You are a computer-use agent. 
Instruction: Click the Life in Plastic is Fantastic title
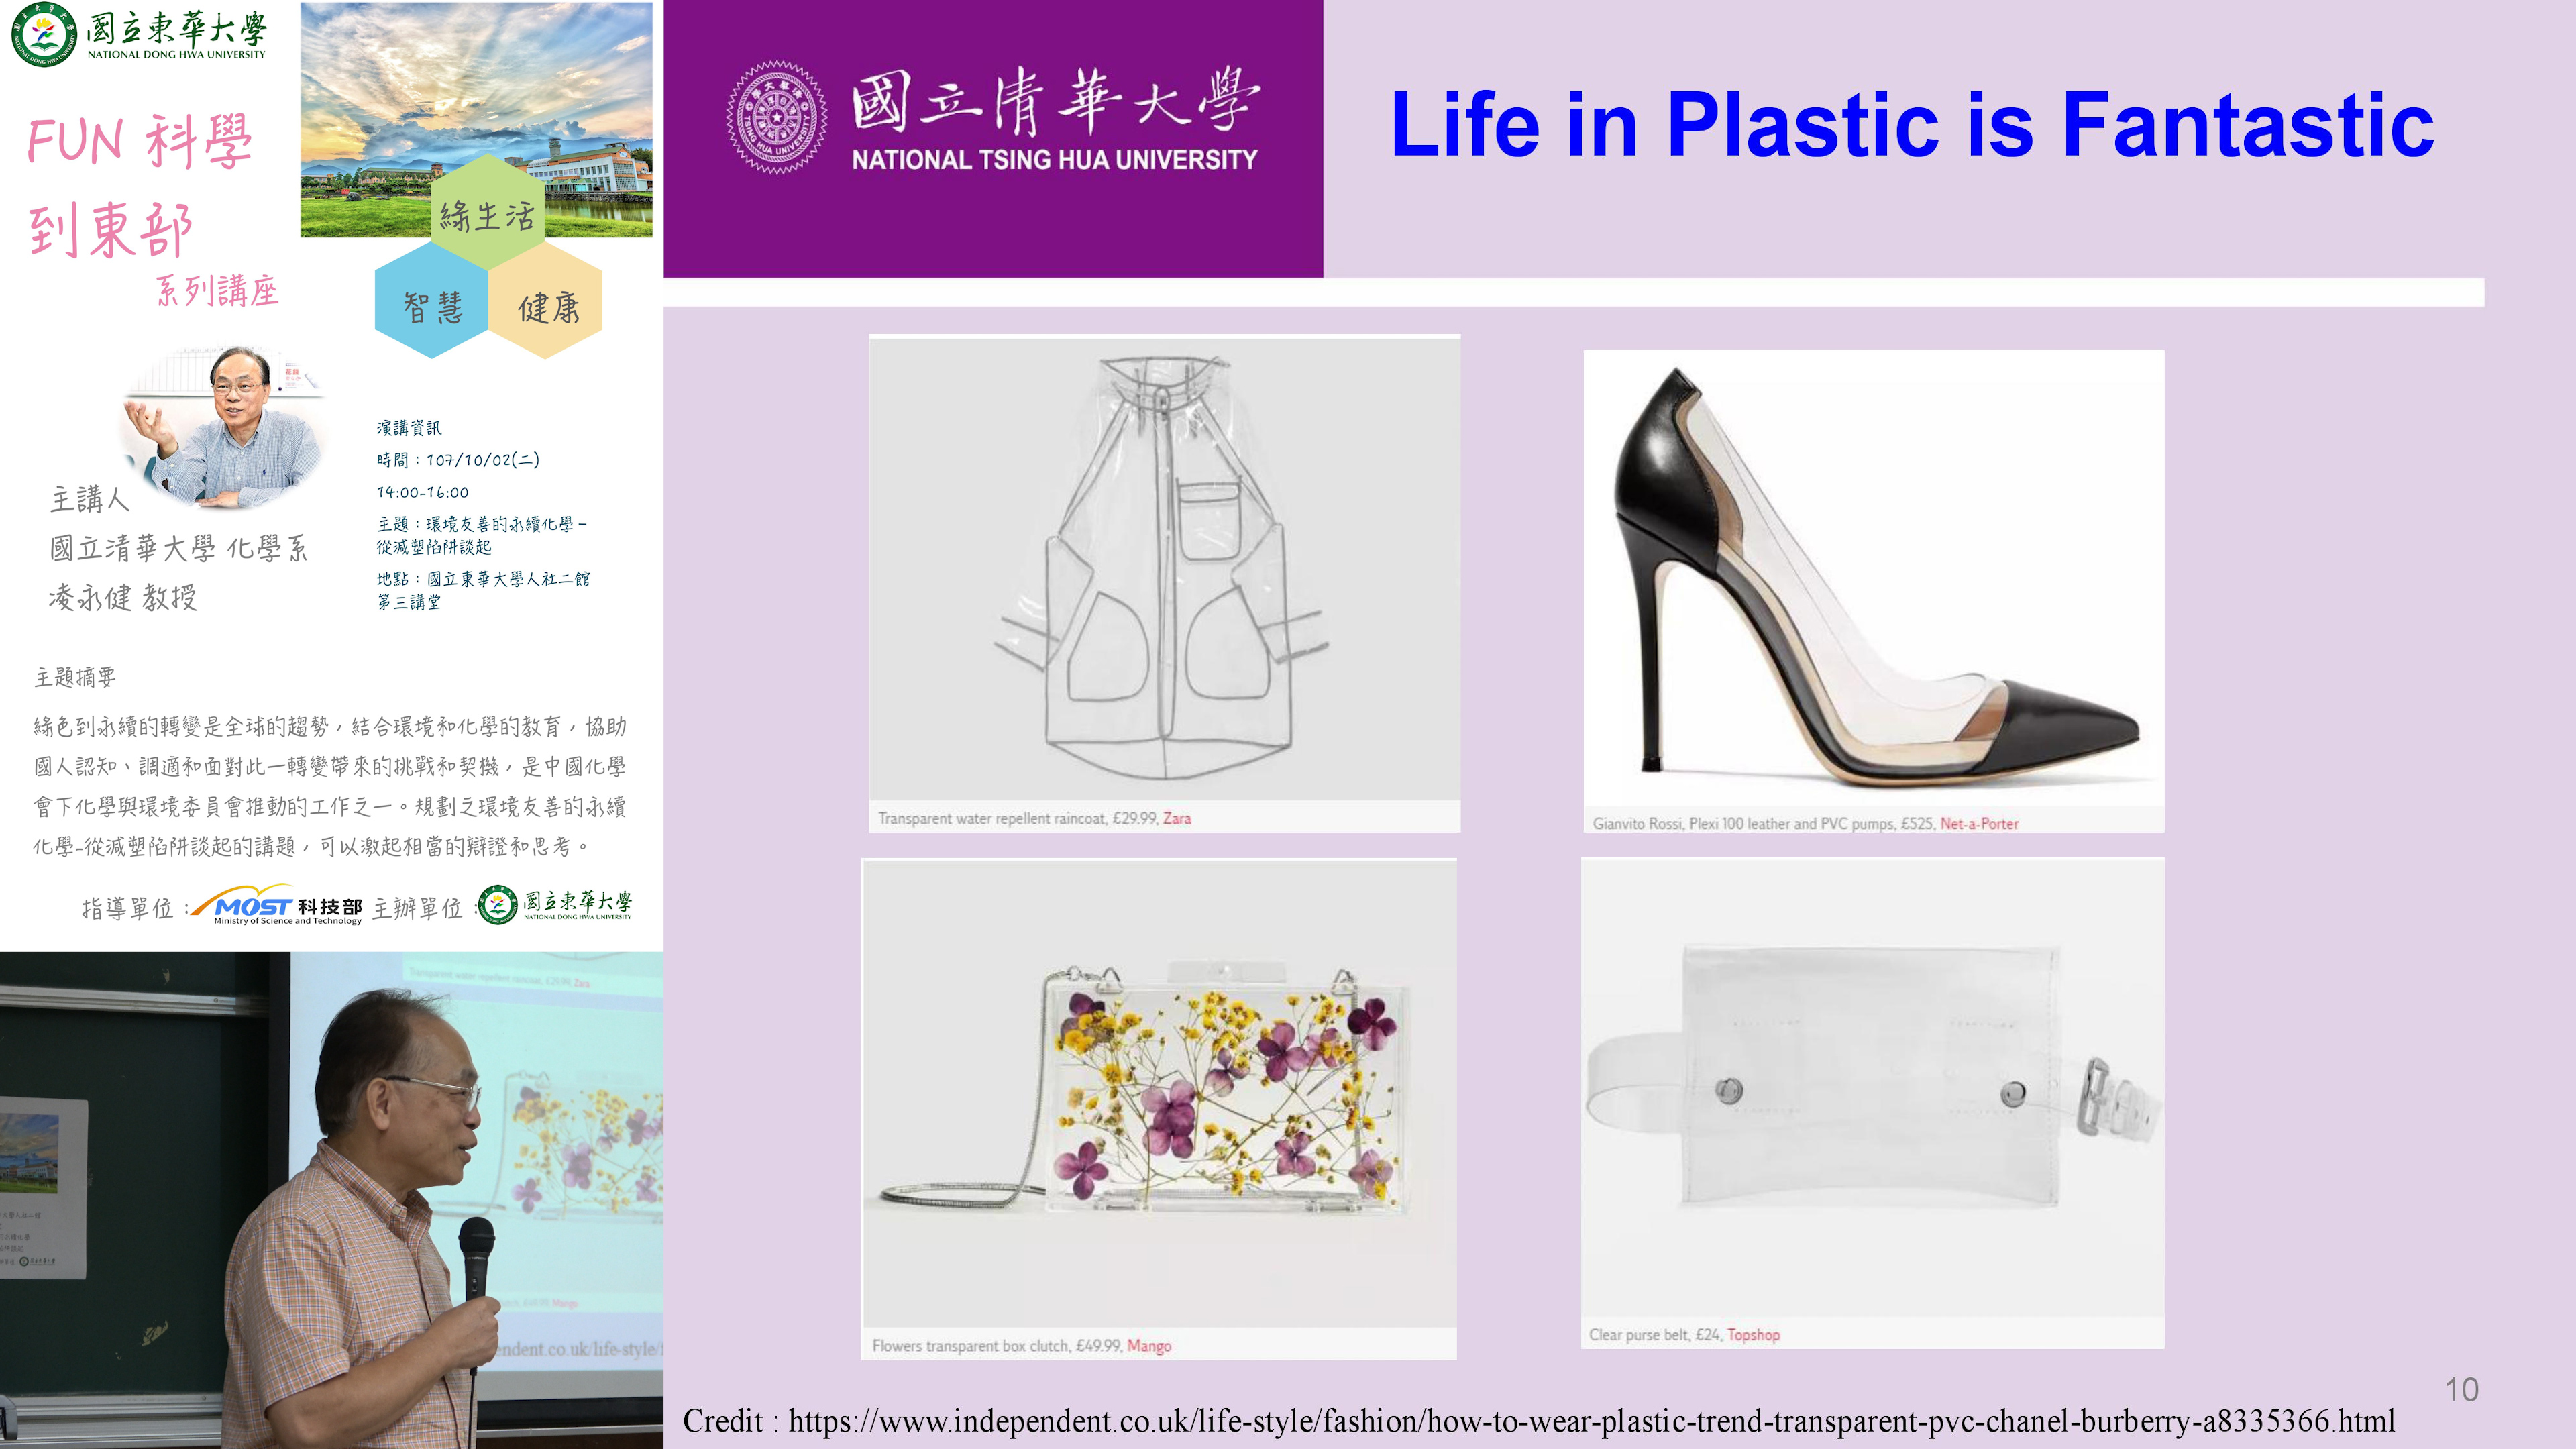(x=1911, y=125)
